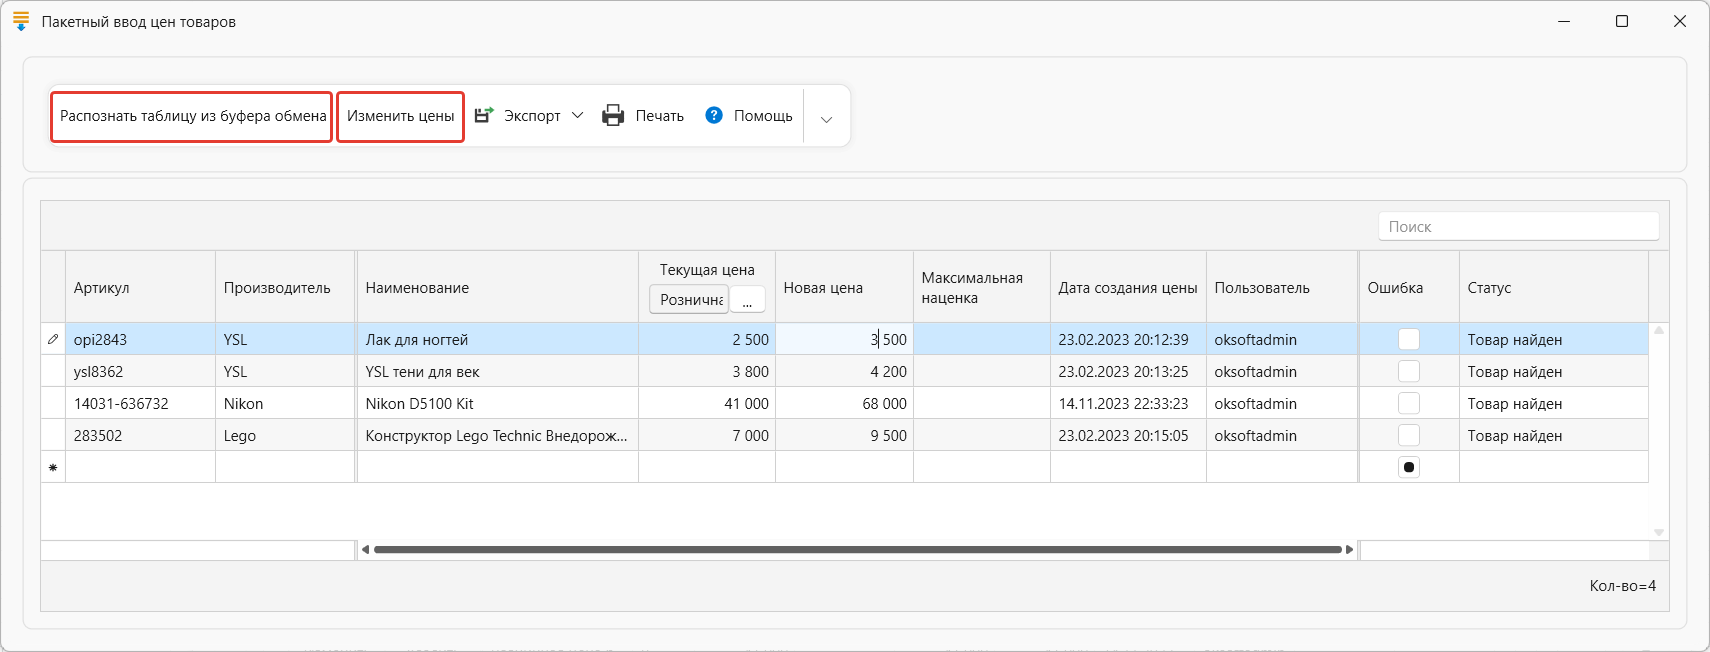Toggle Ошибка checkbox in the new empty row
1710x652 pixels.
[1409, 467]
